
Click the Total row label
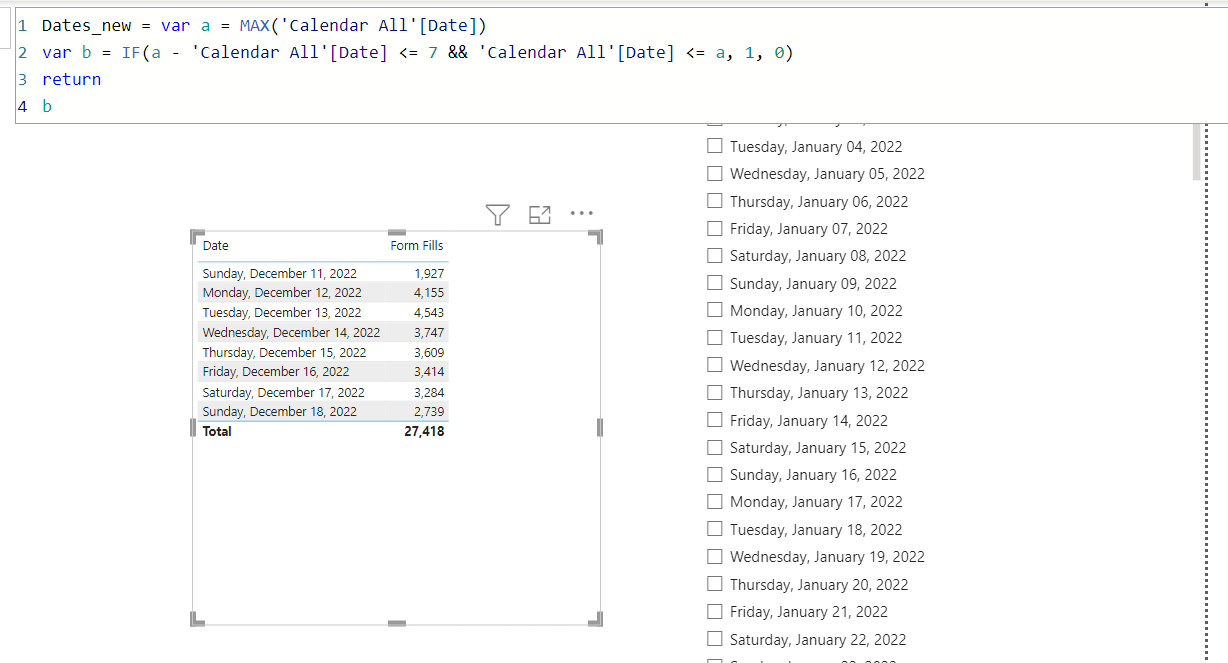coord(217,431)
